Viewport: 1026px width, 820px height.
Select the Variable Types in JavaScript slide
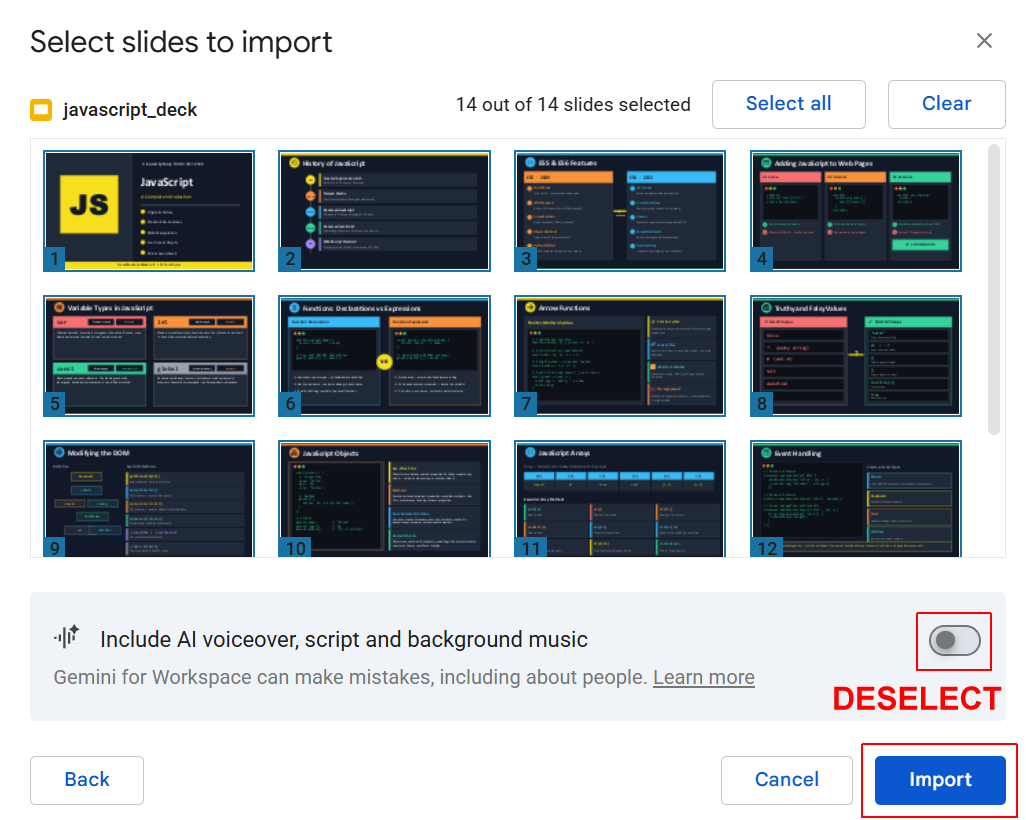point(148,356)
